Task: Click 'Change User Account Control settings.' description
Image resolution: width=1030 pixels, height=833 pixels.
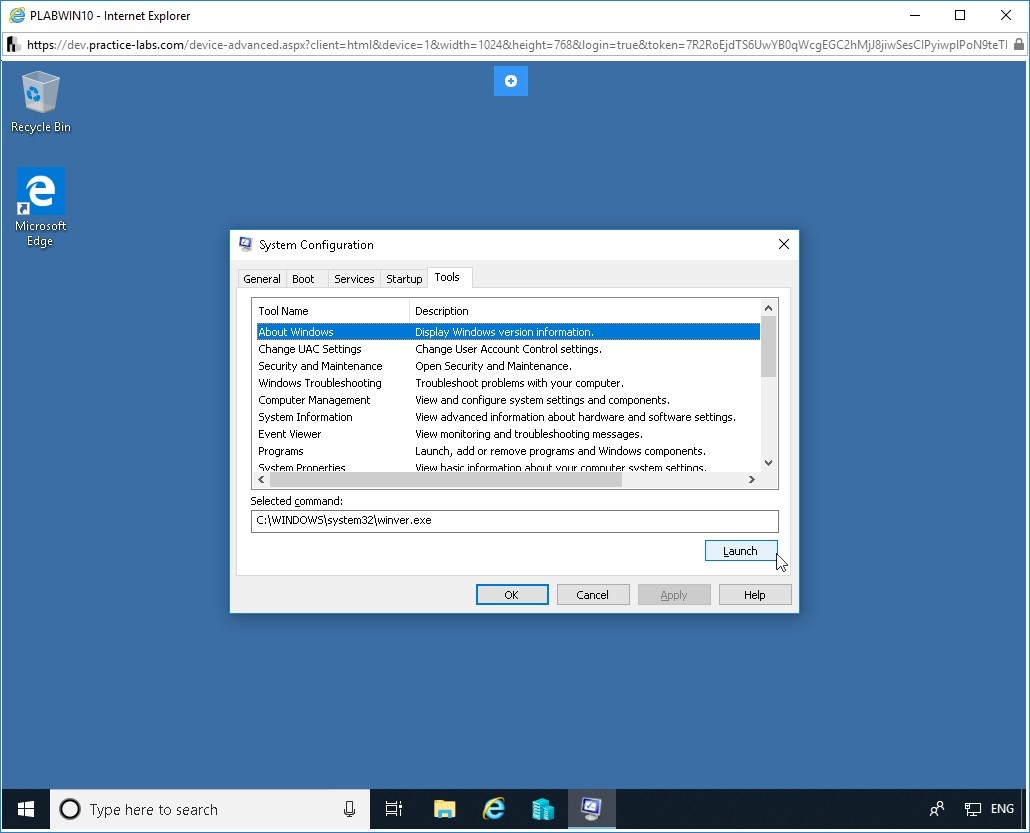Action: (x=508, y=349)
